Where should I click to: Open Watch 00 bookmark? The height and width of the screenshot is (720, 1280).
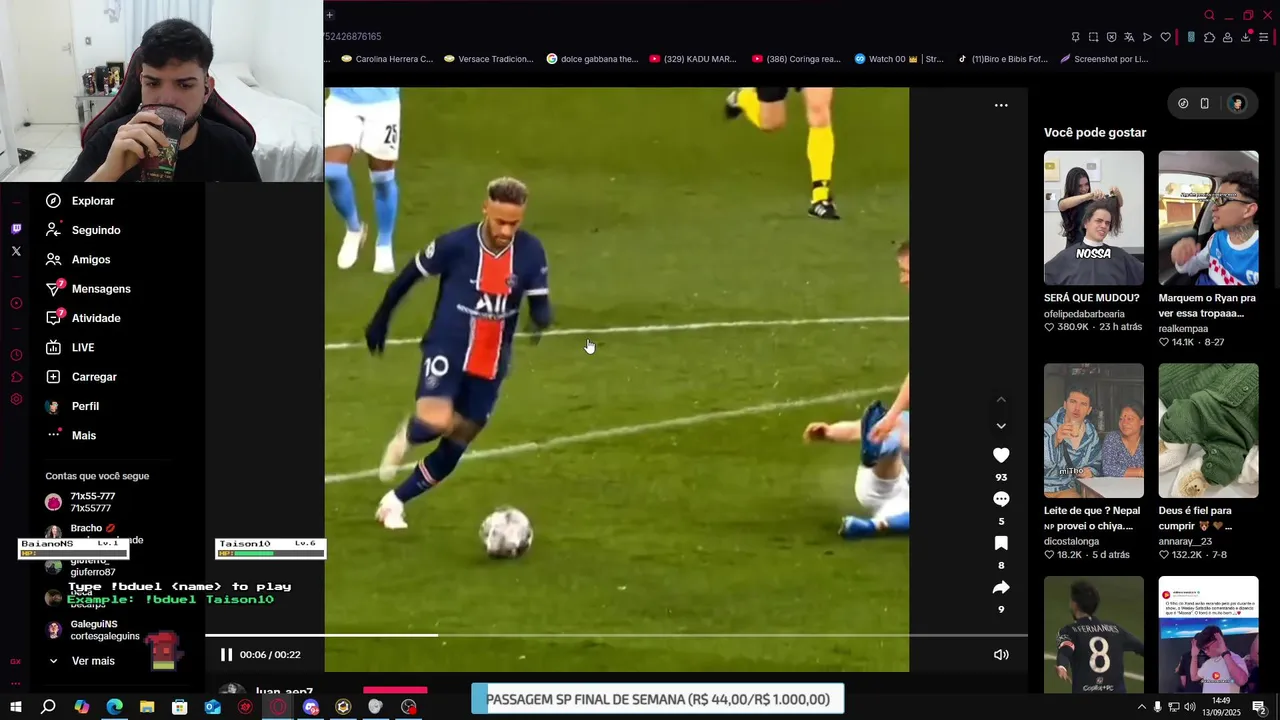point(899,59)
